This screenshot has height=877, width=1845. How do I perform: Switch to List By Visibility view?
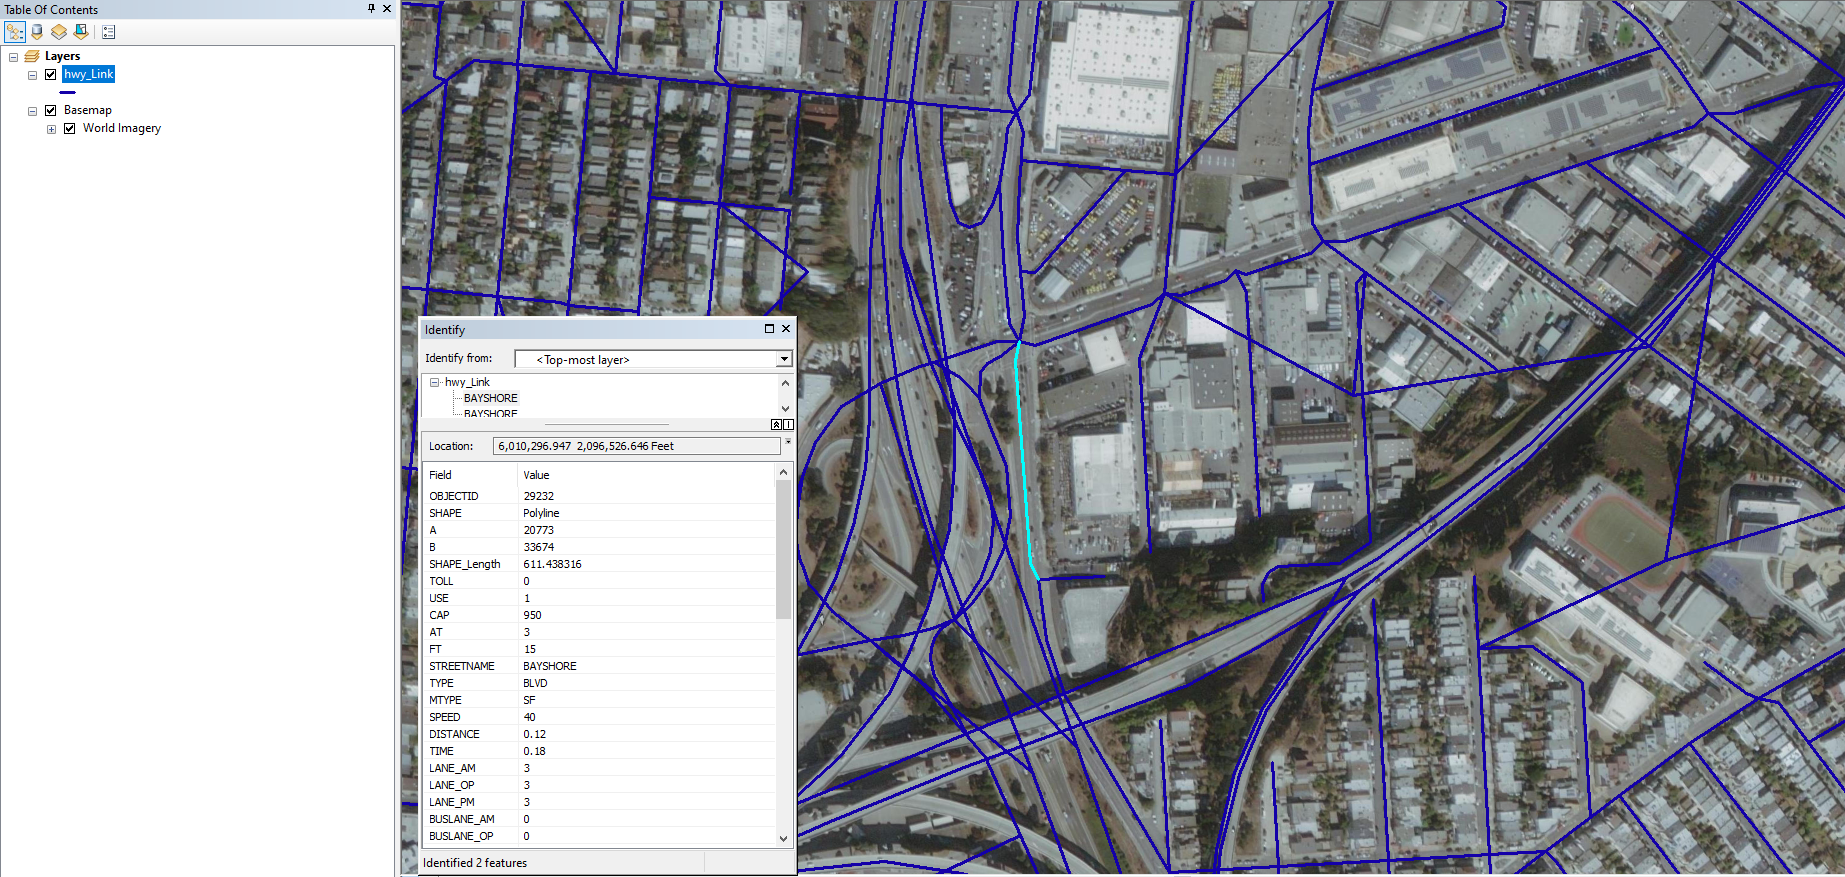click(x=59, y=32)
